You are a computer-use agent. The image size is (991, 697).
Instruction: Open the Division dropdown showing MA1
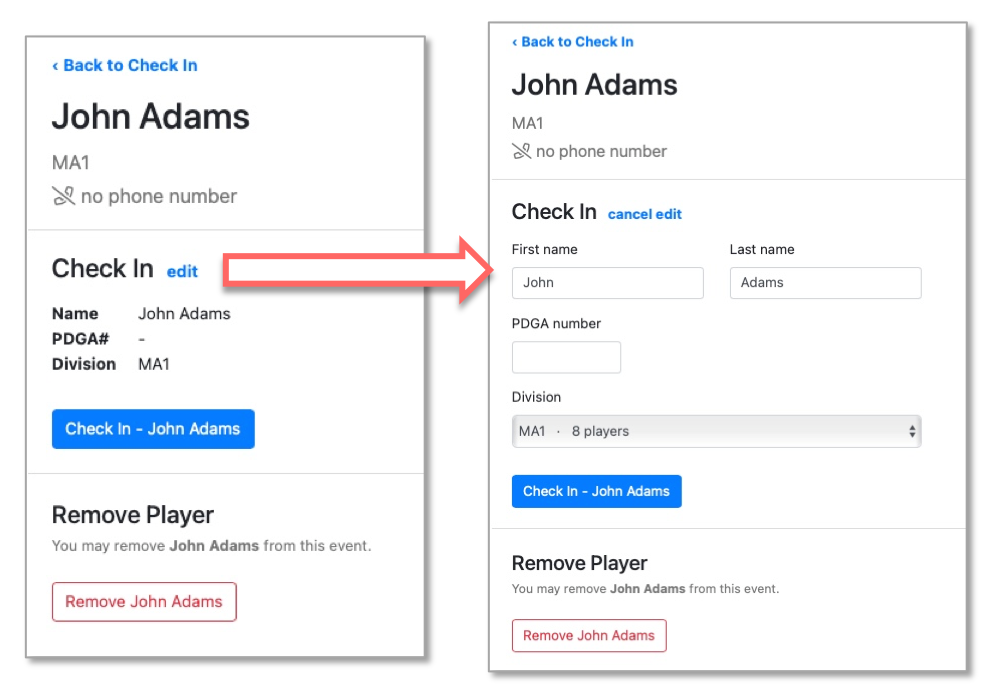click(x=716, y=431)
